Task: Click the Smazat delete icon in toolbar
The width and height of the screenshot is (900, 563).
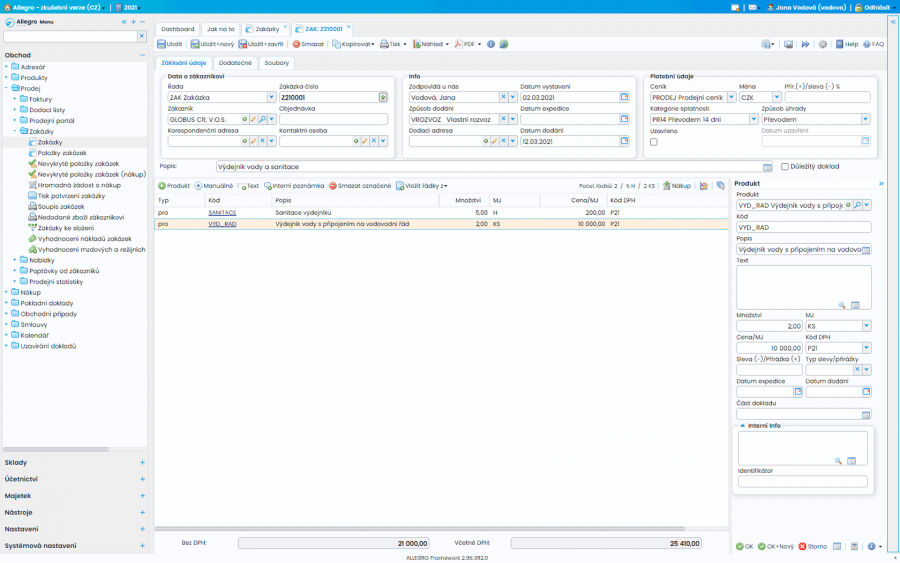Action: click(296, 44)
